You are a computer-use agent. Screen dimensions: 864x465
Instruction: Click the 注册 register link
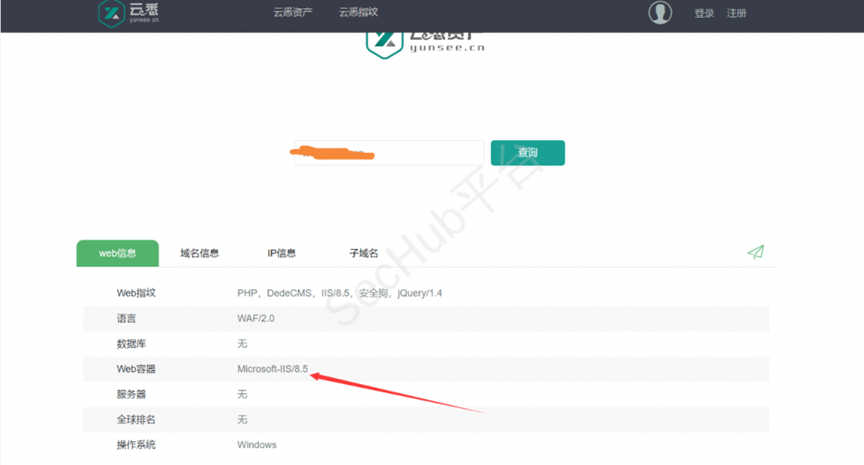[736, 14]
